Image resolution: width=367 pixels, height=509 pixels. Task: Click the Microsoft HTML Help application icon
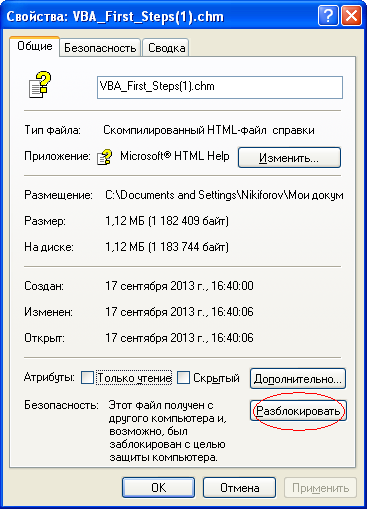pos(104,157)
